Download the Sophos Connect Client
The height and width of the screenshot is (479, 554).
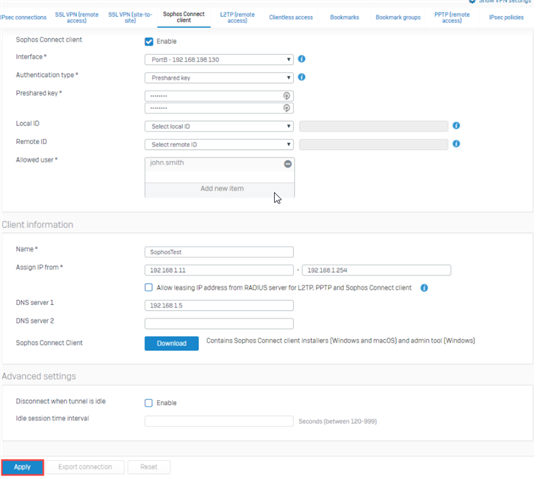pos(171,343)
